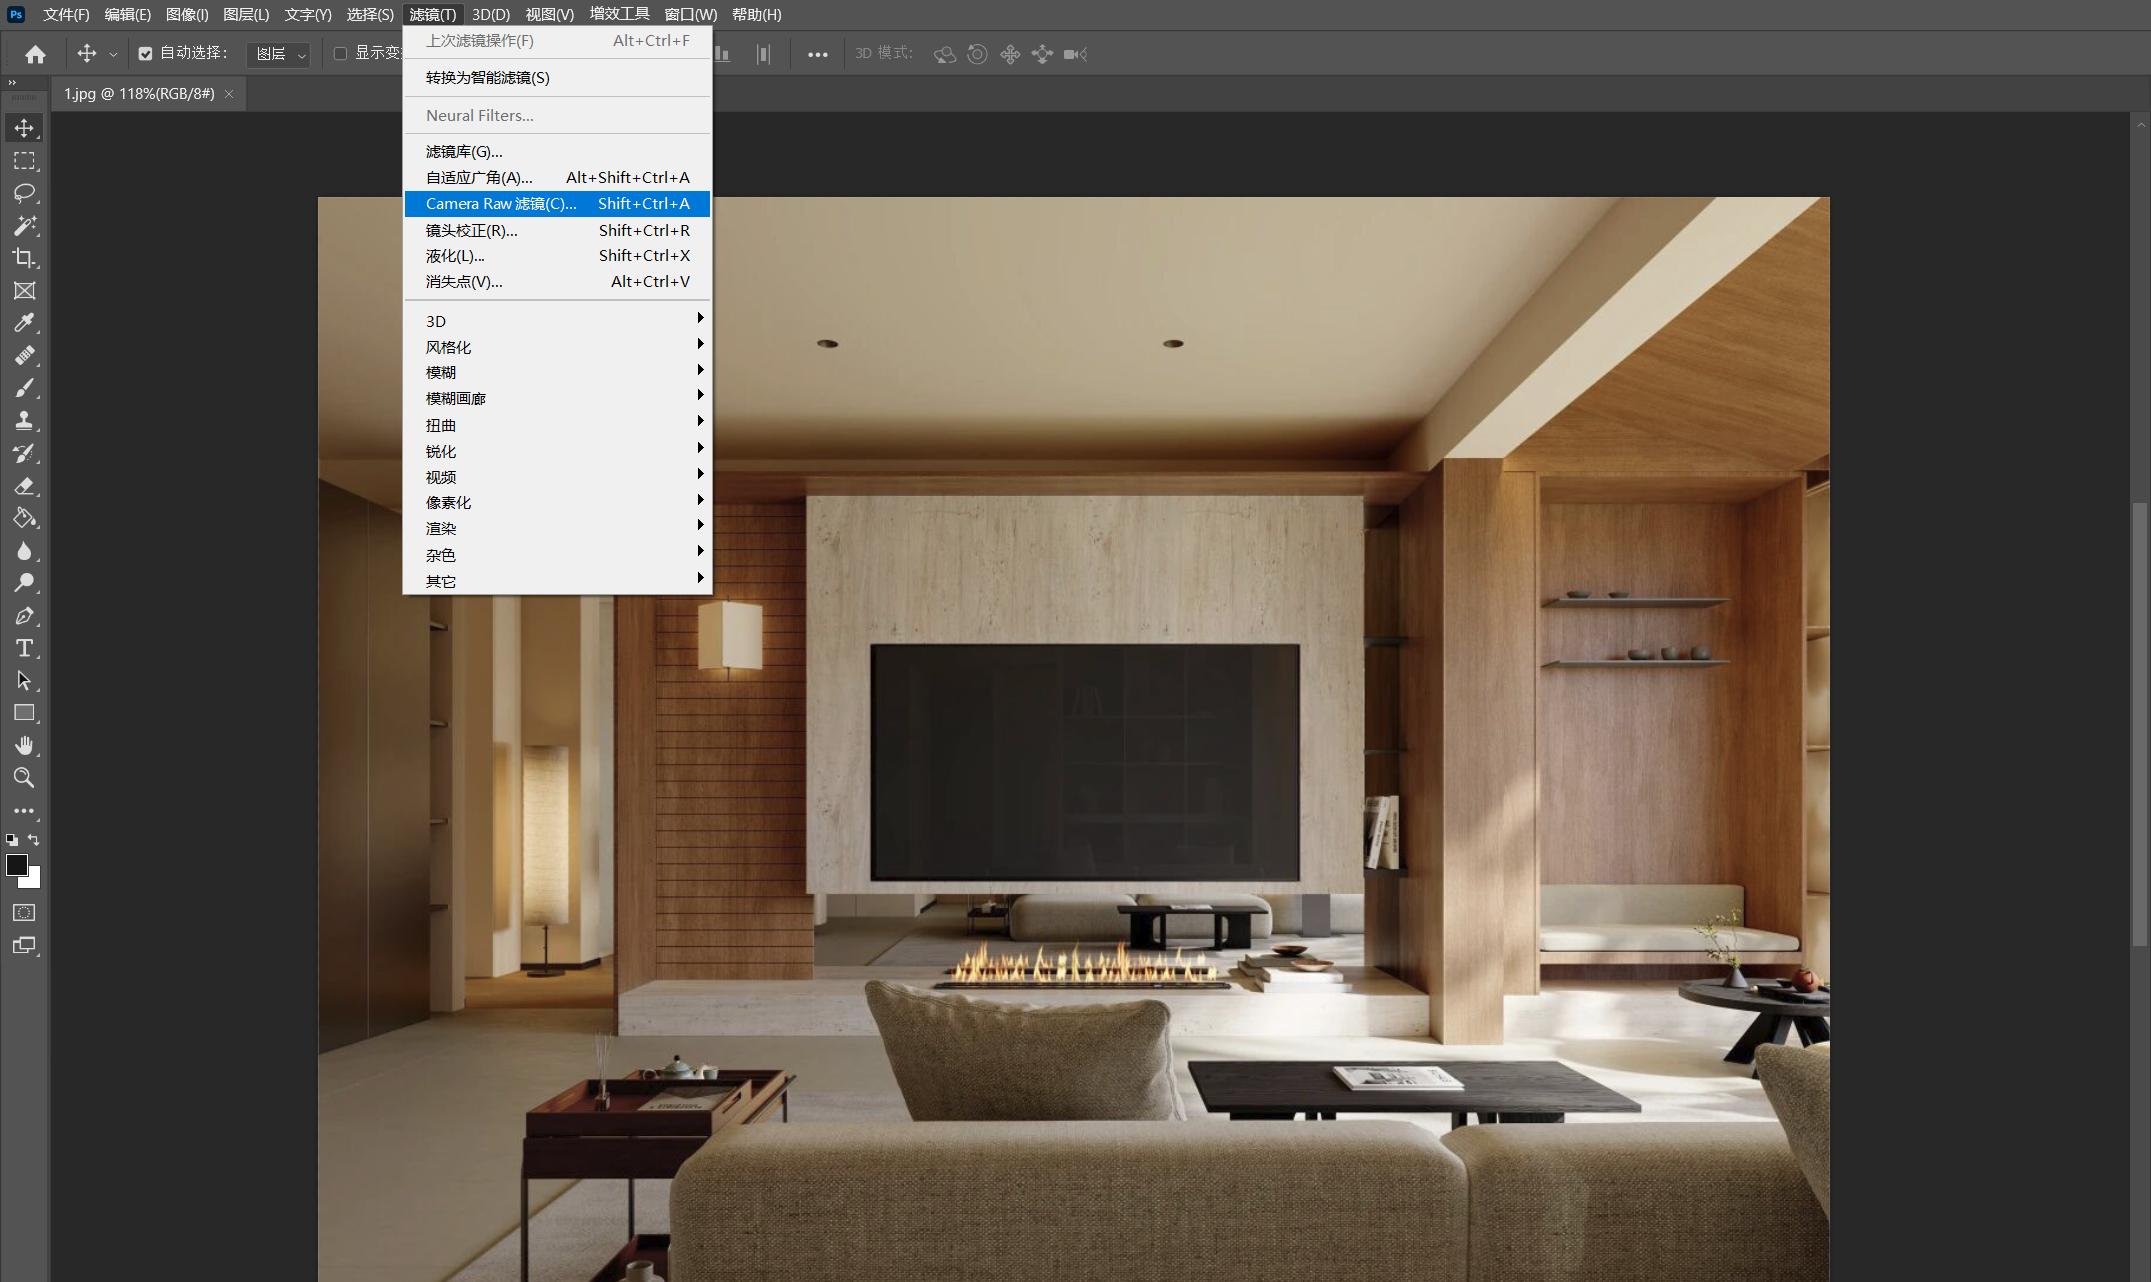The width and height of the screenshot is (2151, 1282).
Task: Switch to 1.jpg document tab
Action: 139,93
